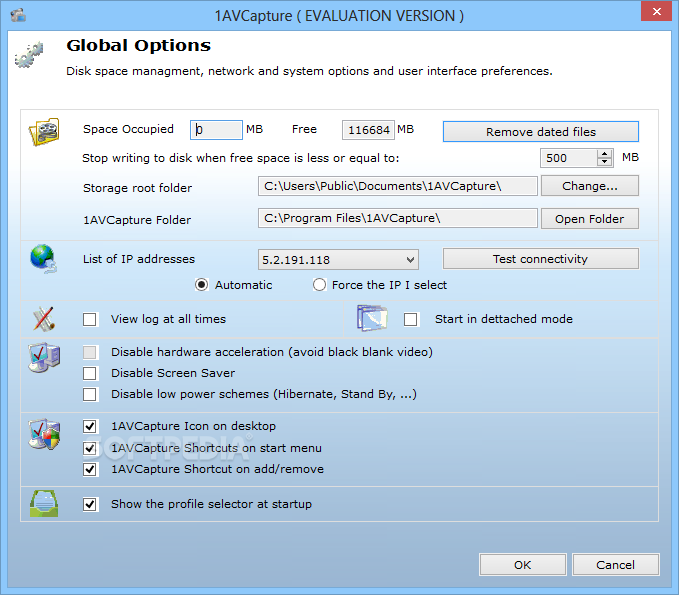Screen dimensions: 679x595
Task: Decrease the free space limit with down arrow
Action: pos(605,162)
